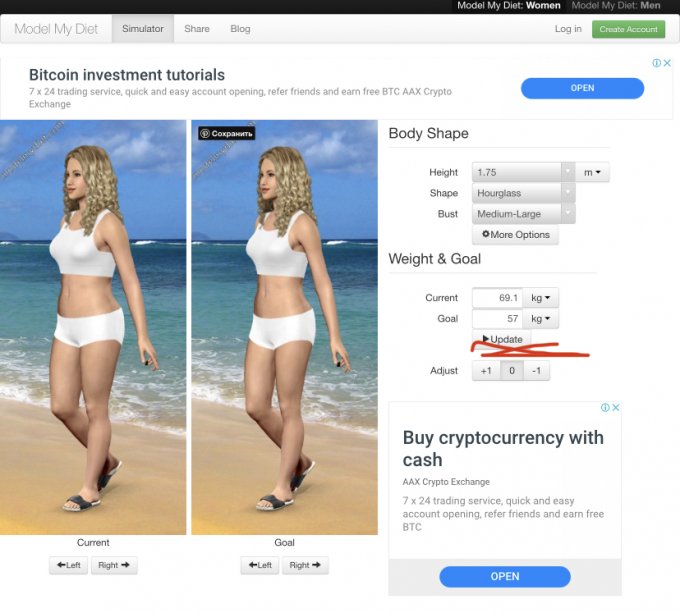Select the +1 adjust toggle

pyautogui.click(x=486, y=370)
